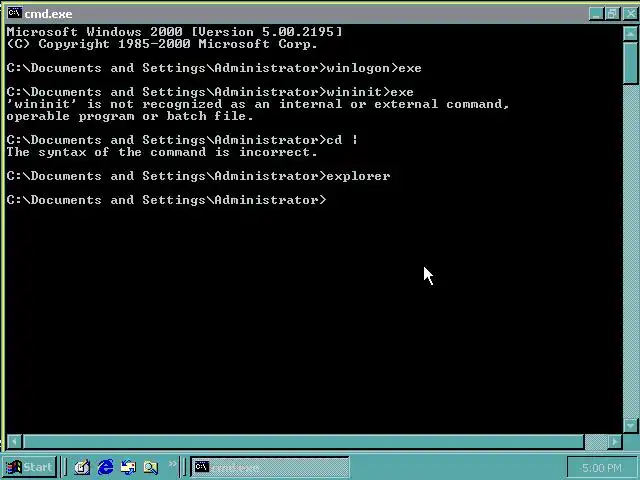Click the last empty command prompt line
The image size is (640, 480).
tap(167, 200)
